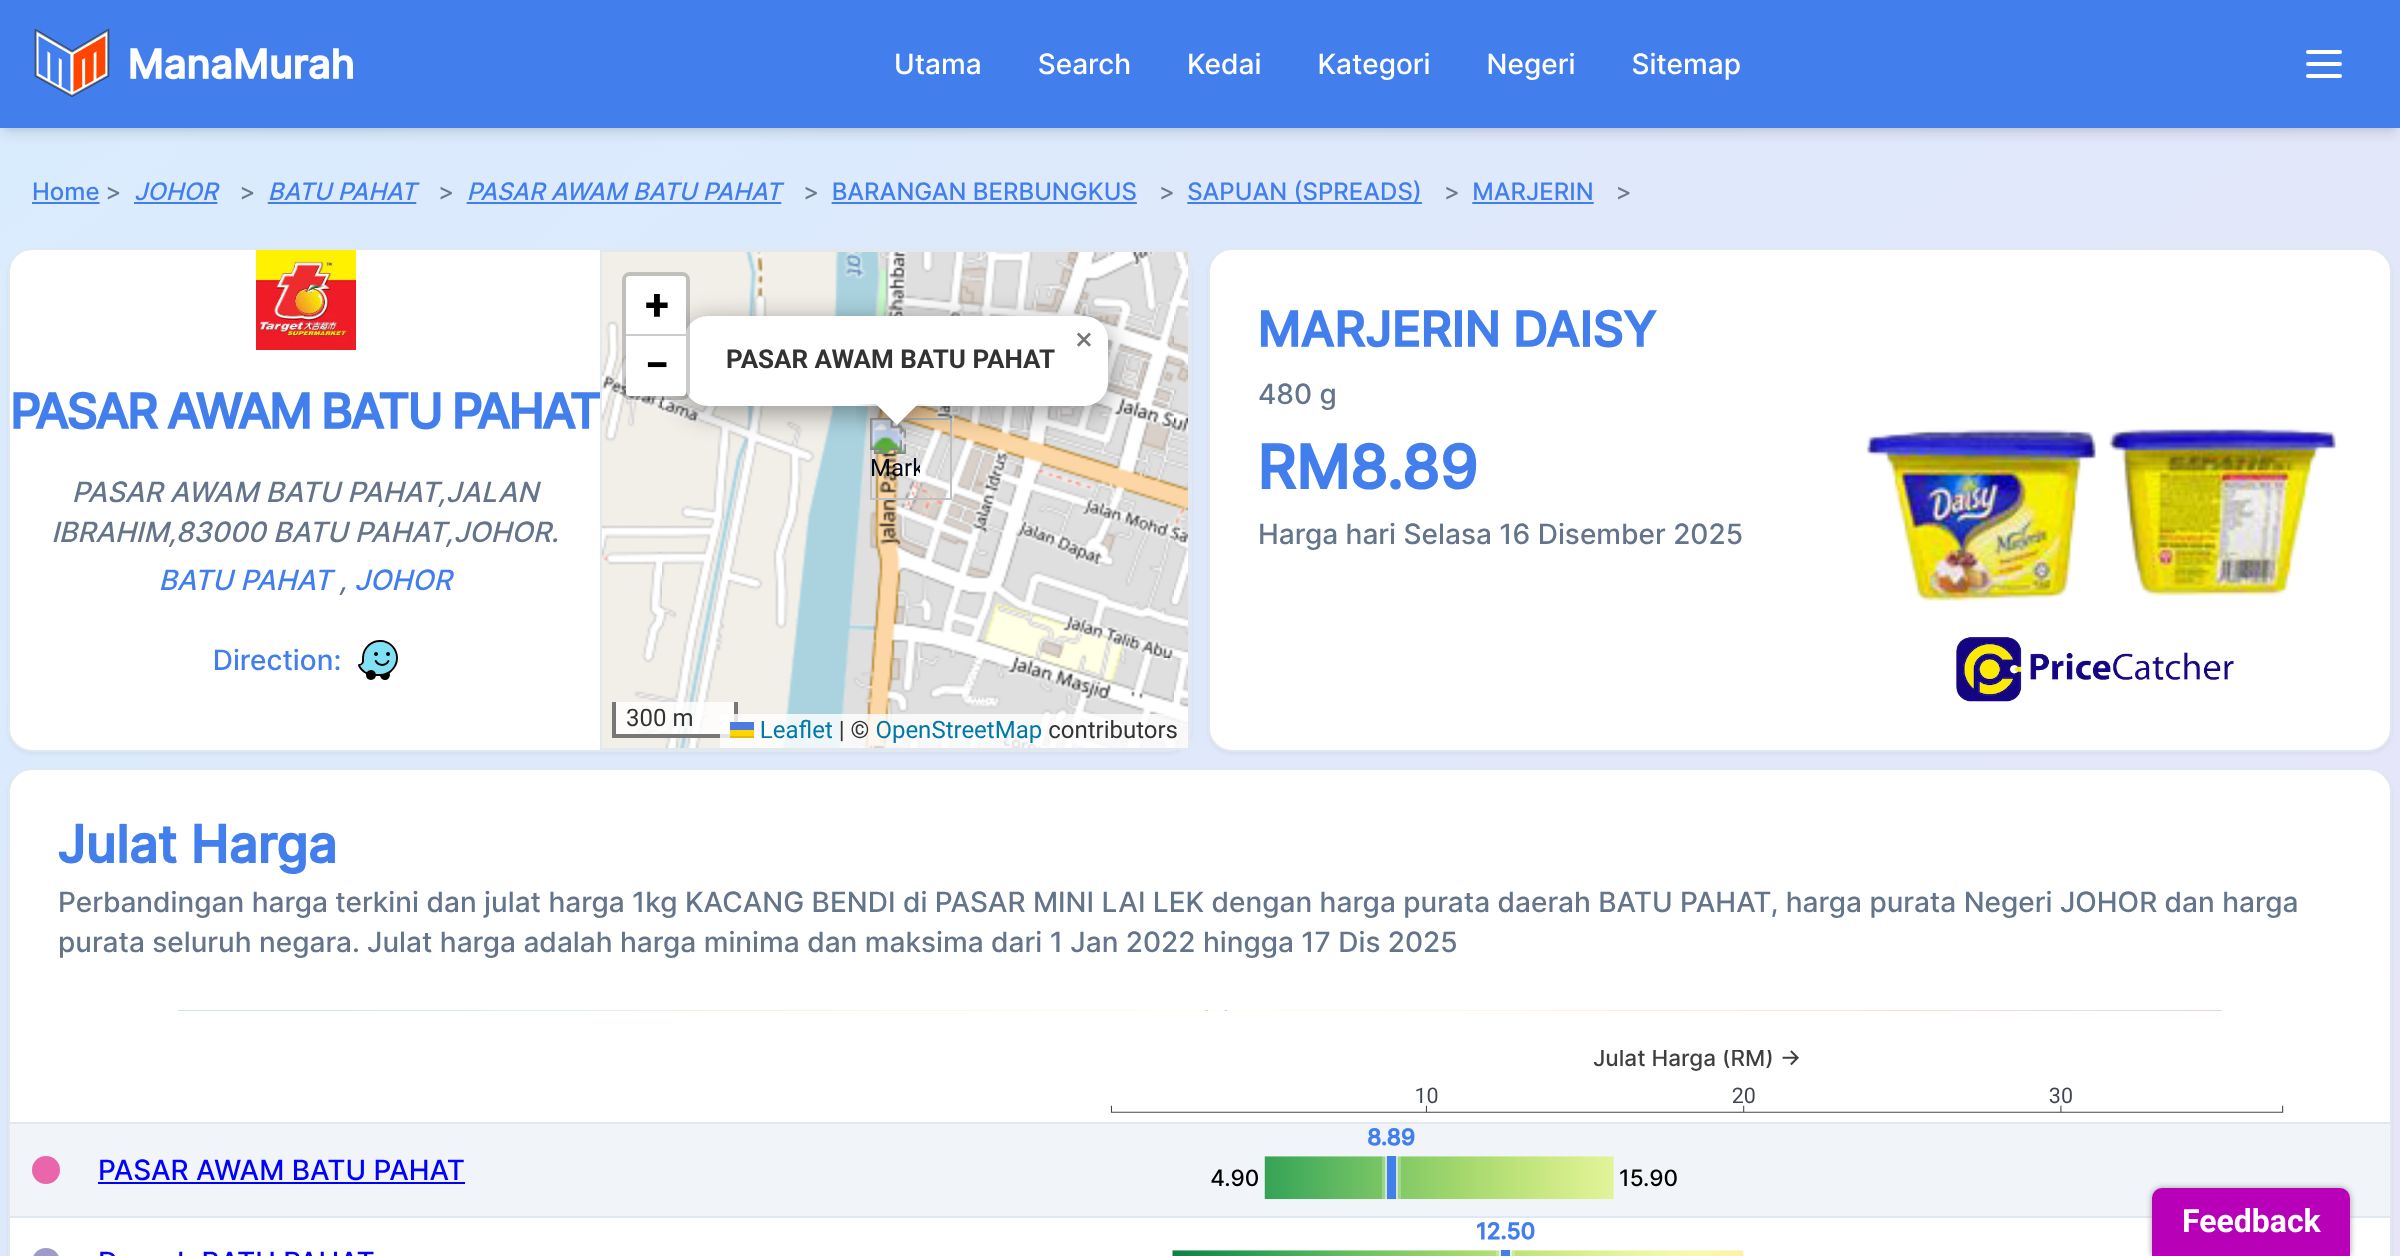Open SAPUAN (SPREADS) breadcrumb
Viewport: 2400px width, 1256px height.
coord(1303,191)
